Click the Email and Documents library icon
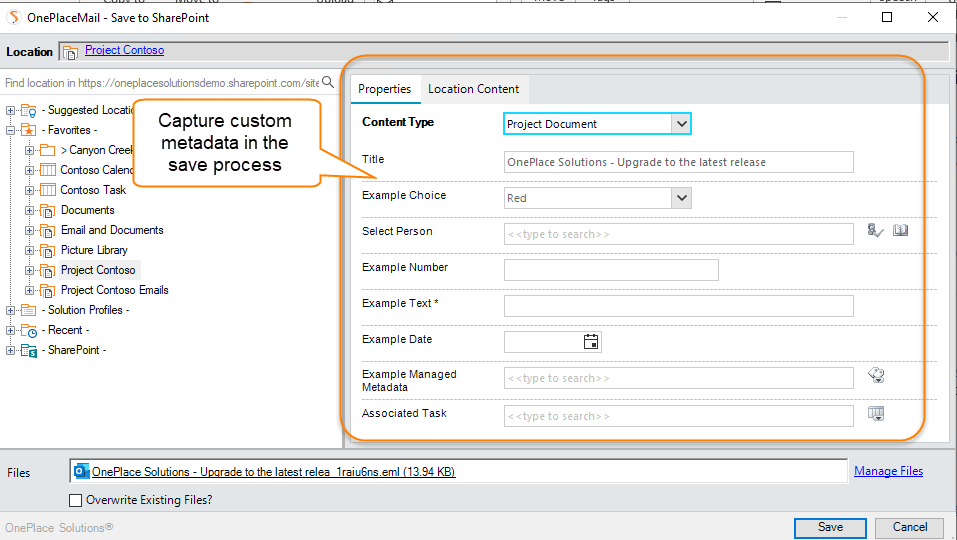 pos(48,231)
